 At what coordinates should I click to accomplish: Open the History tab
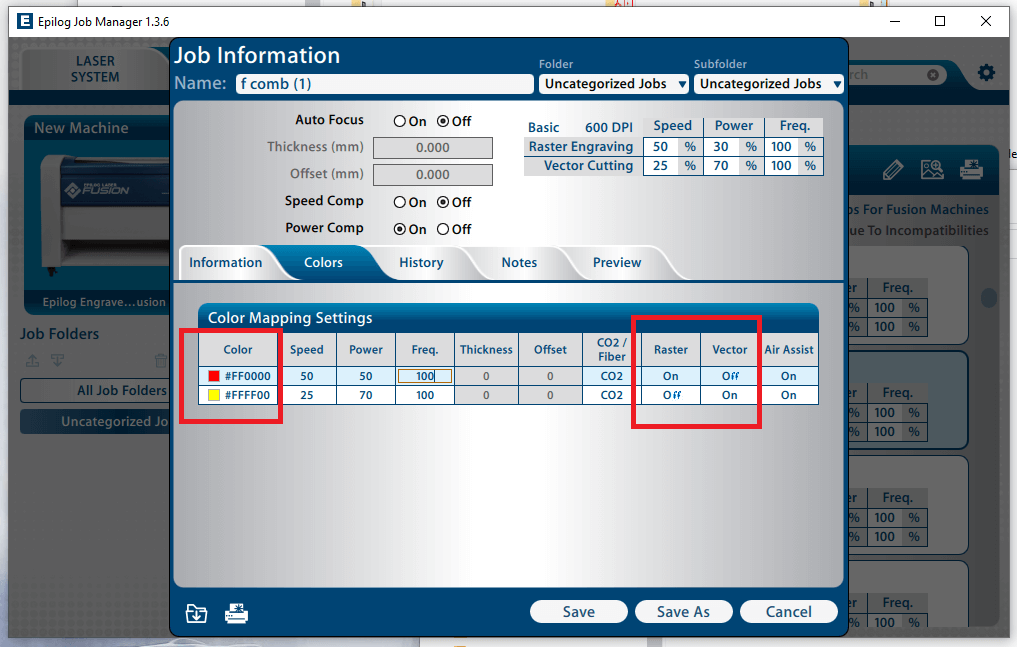click(421, 263)
